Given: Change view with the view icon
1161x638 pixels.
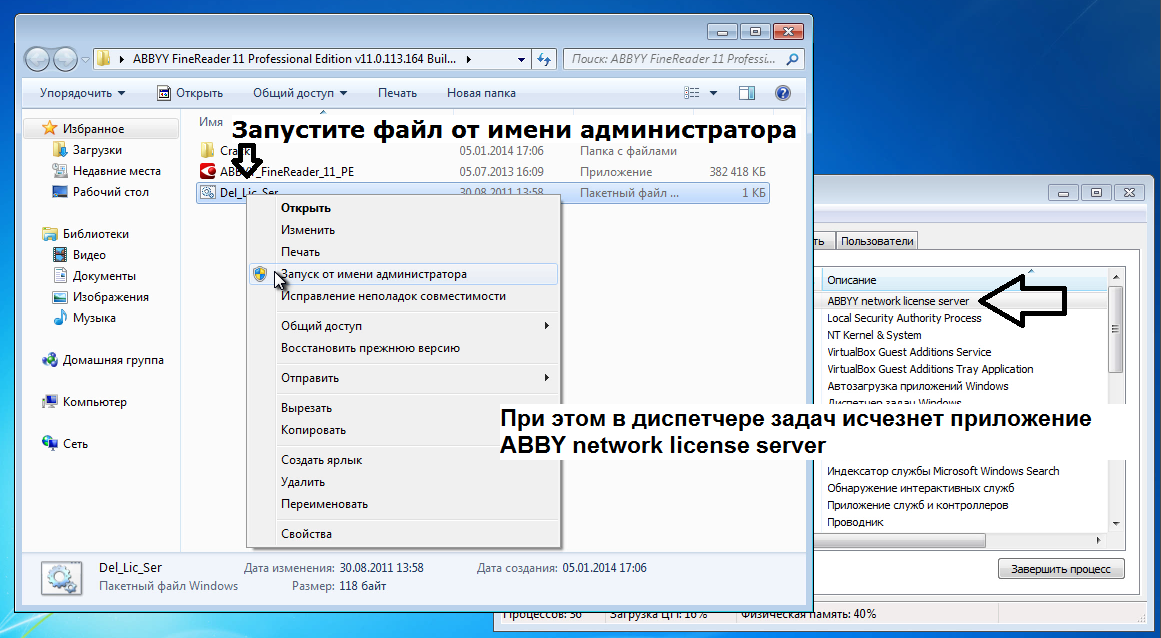Looking at the screenshot, I should (x=692, y=93).
